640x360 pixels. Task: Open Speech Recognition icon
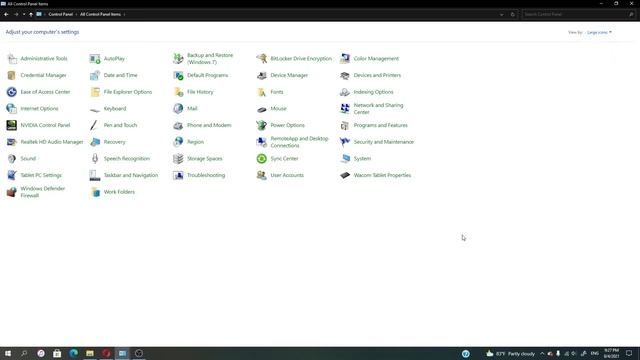(x=95, y=159)
